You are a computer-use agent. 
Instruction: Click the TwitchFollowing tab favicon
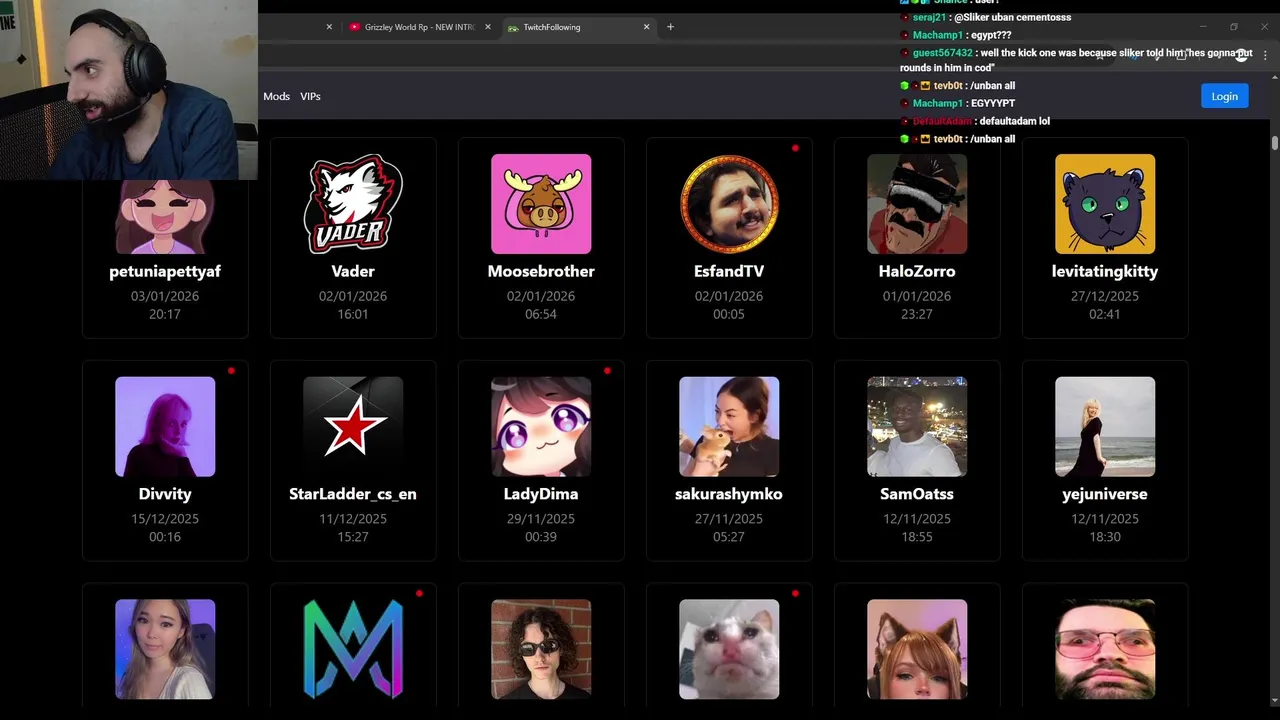(513, 27)
